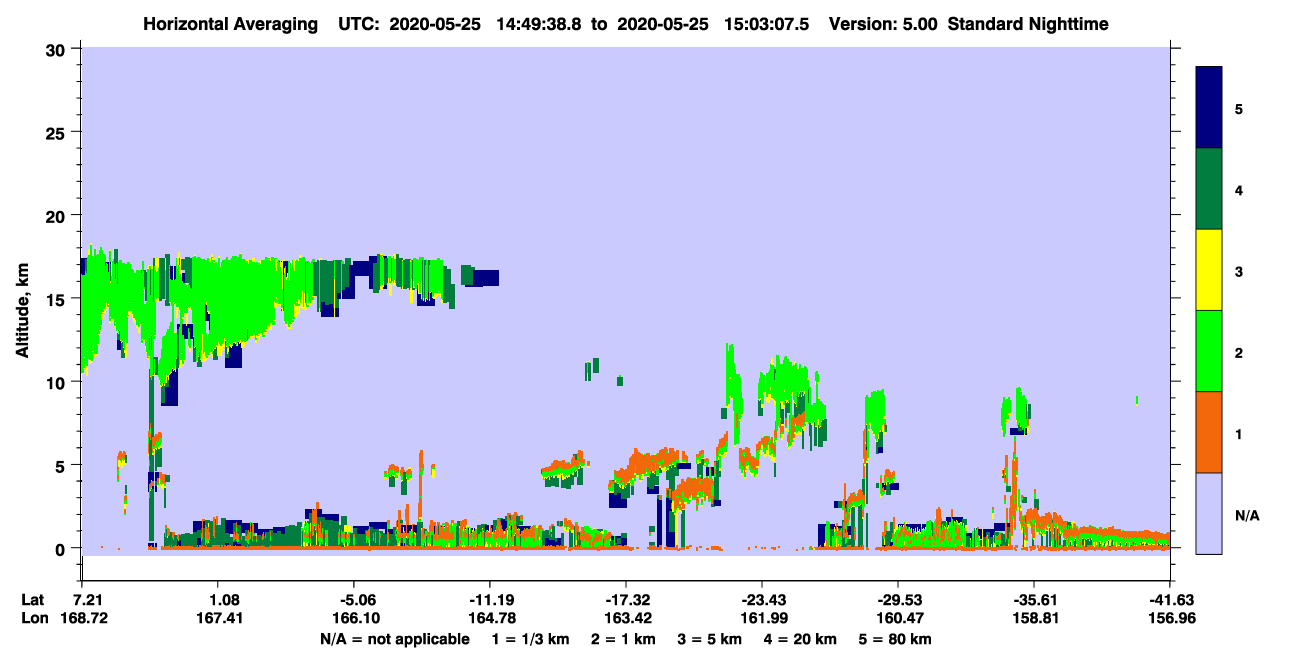Click the colorbar label '2'
Image resolution: width=1300 pixels, height=667 pixels.
click(1239, 352)
